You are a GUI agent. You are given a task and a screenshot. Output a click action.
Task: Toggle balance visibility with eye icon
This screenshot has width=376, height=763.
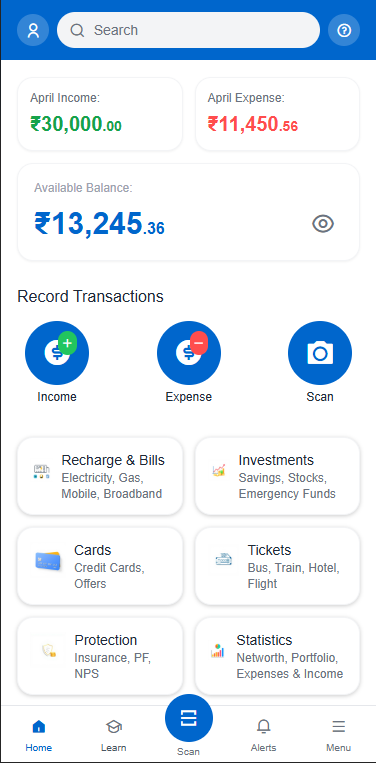(323, 224)
